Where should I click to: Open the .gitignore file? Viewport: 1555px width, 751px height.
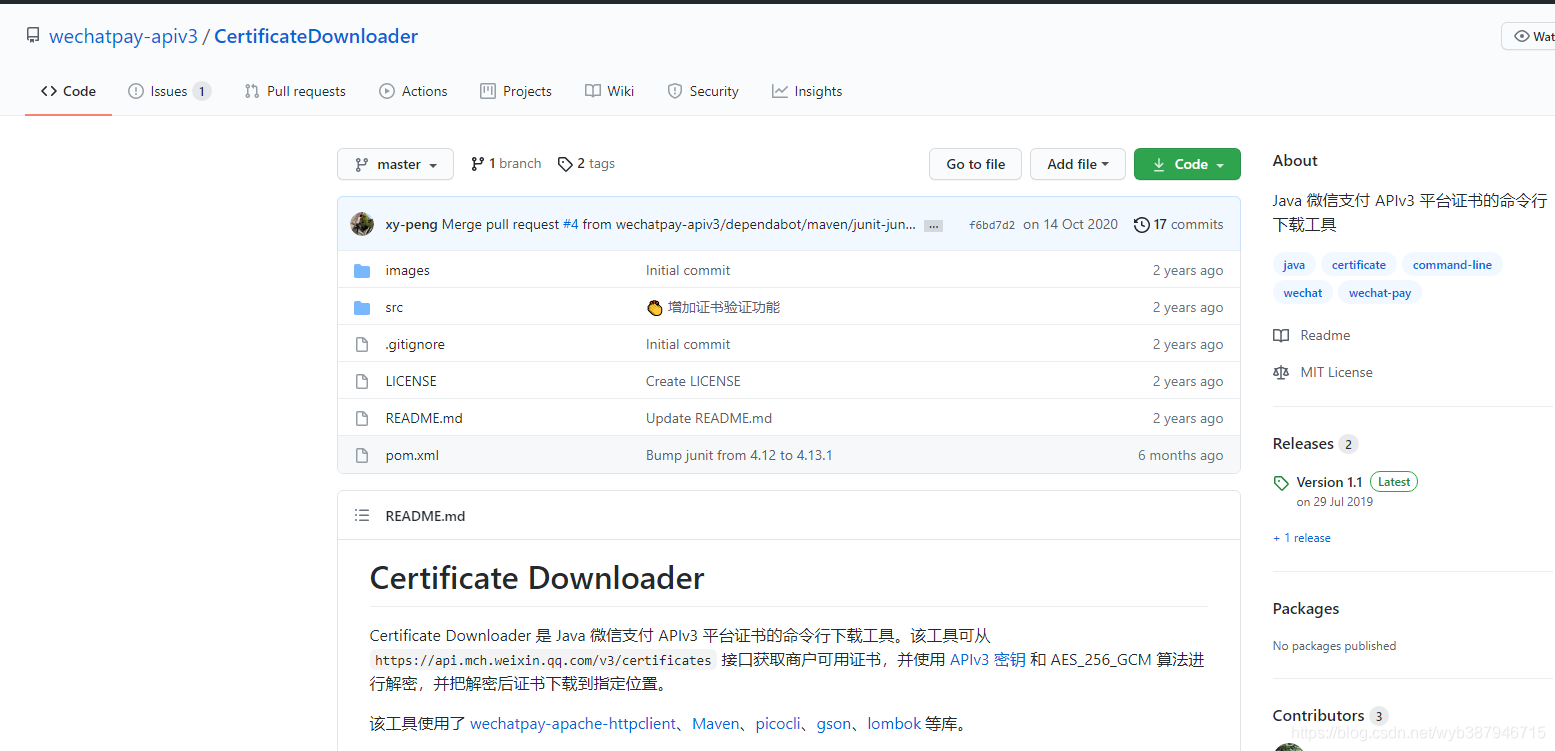415,345
